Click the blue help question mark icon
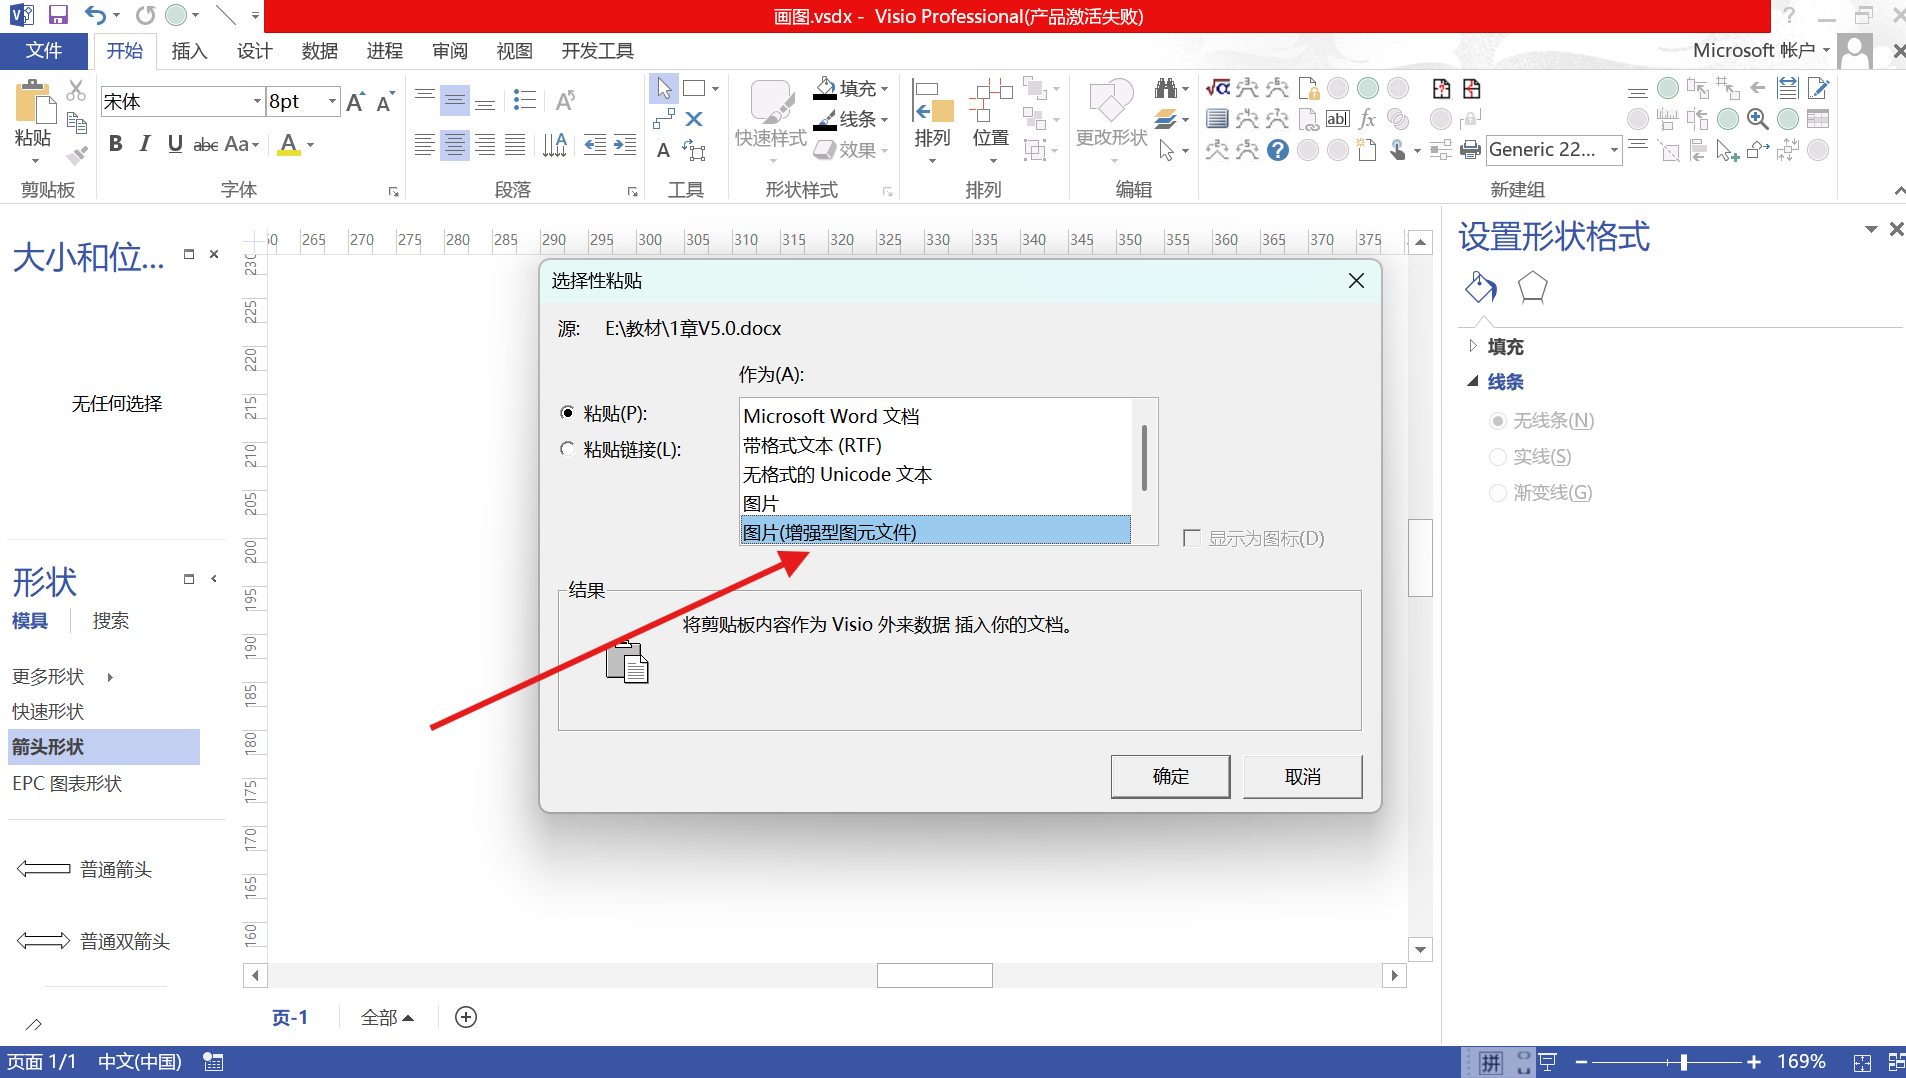This screenshot has height=1078, width=1906. (x=1277, y=150)
